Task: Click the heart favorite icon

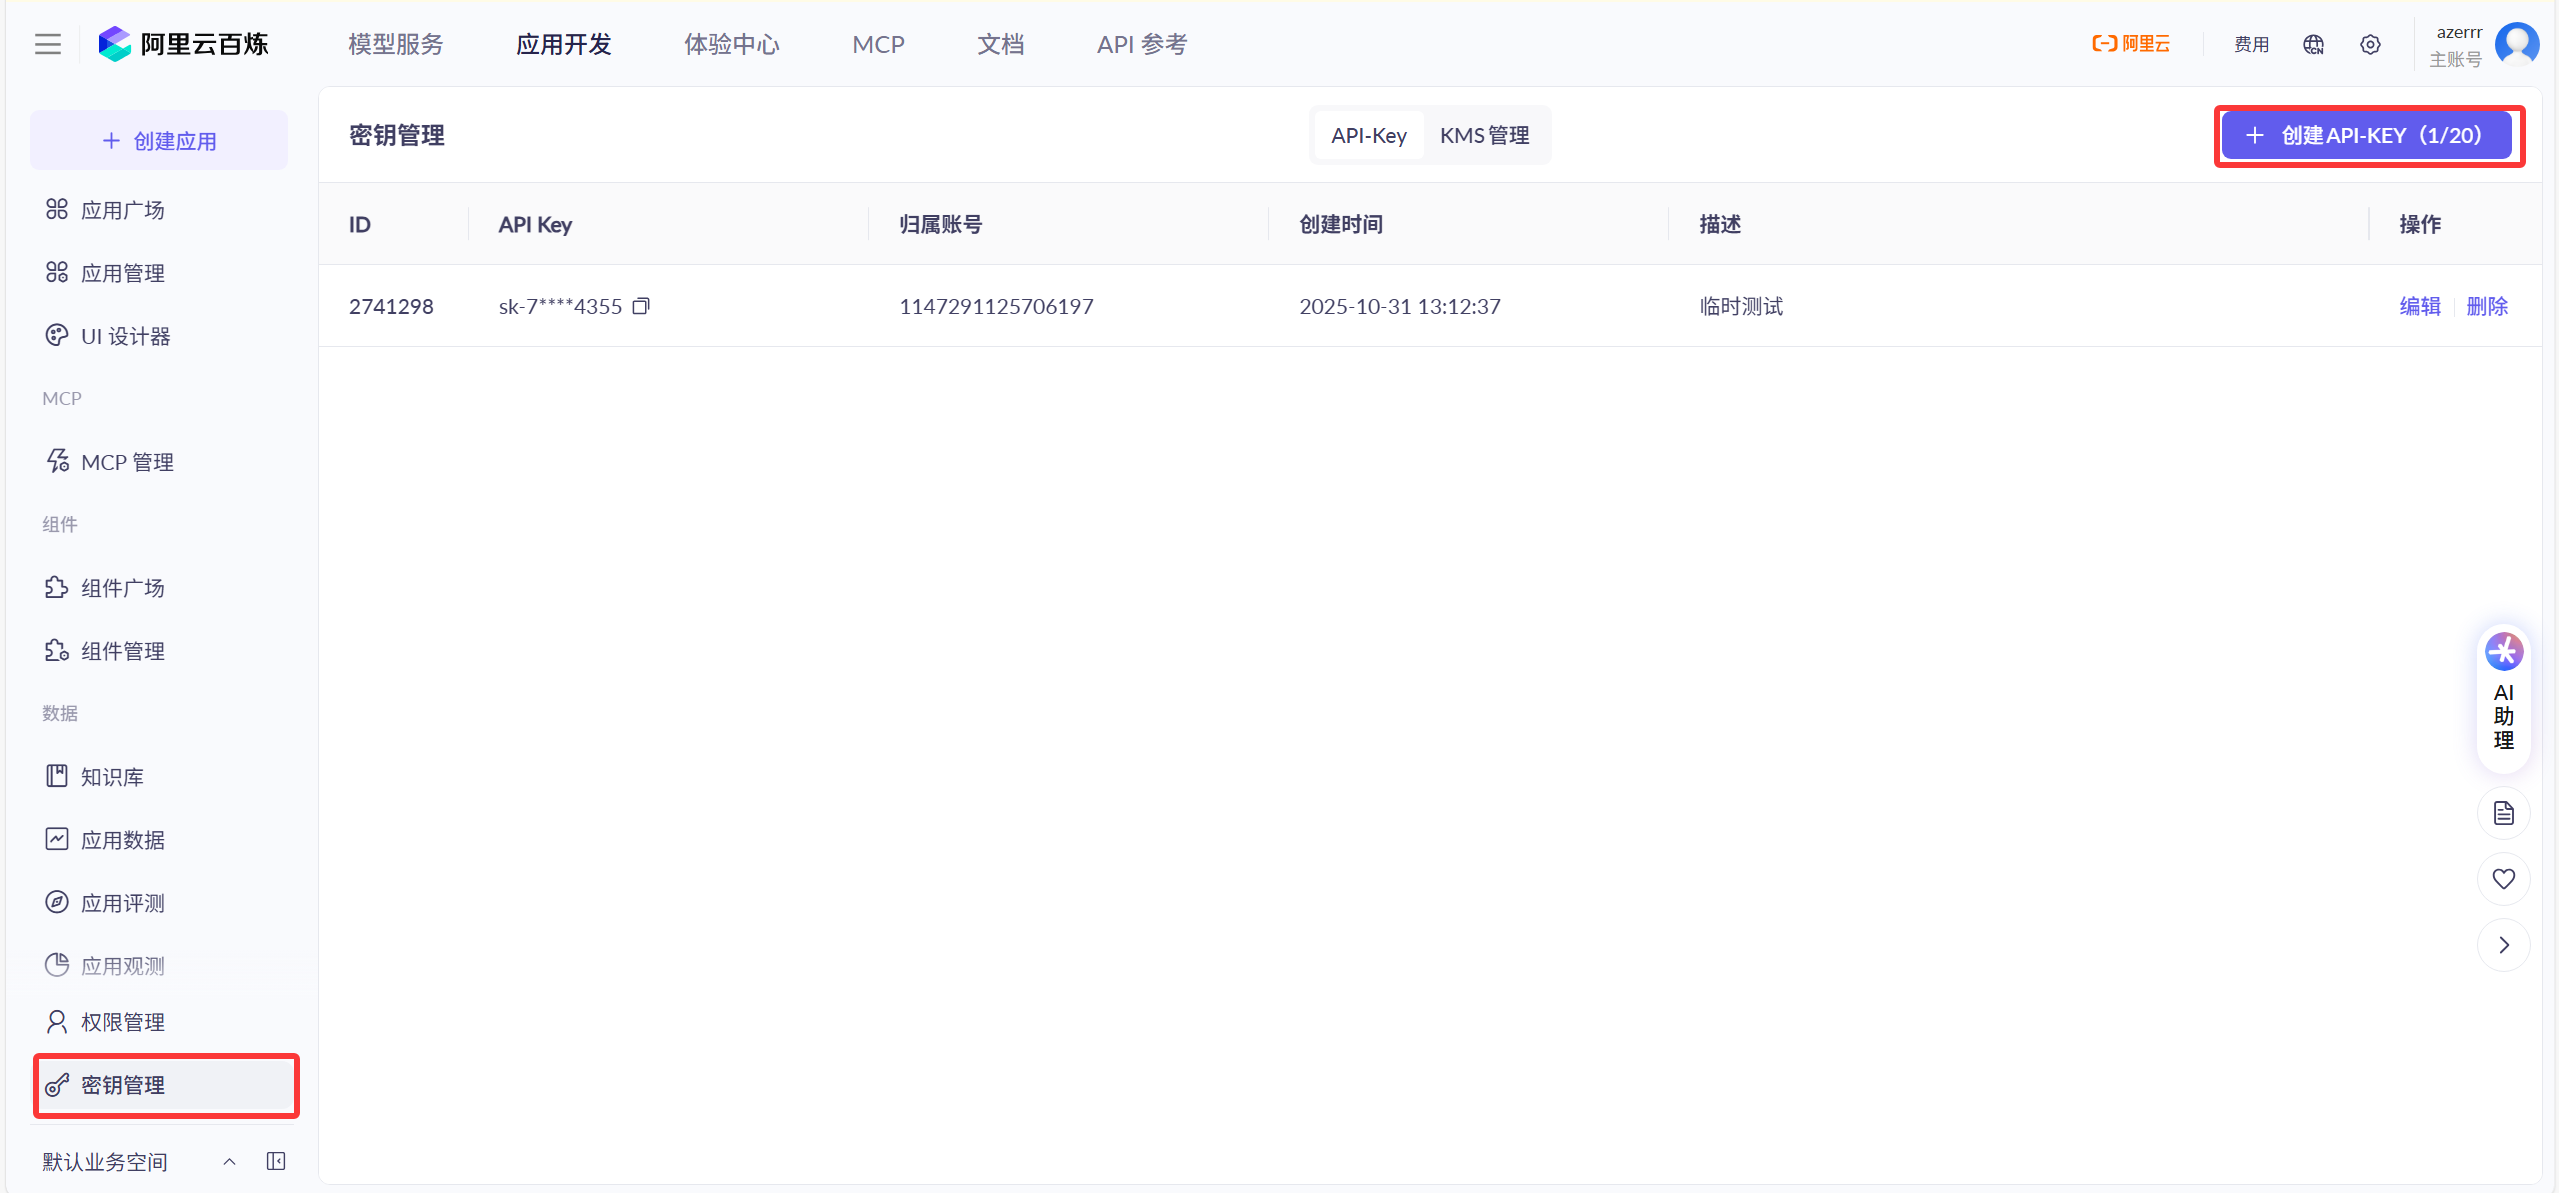Action: pos(2503,879)
